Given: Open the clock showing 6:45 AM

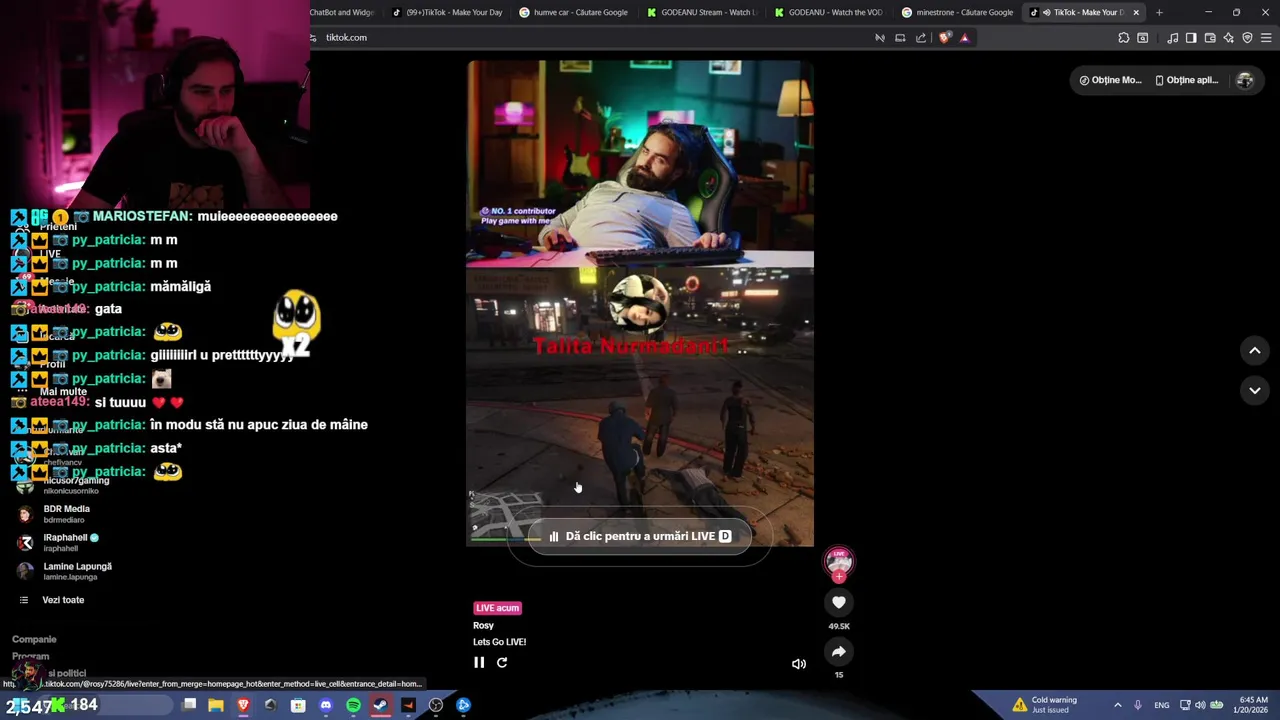Looking at the screenshot, I should (x=1253, y=705).
